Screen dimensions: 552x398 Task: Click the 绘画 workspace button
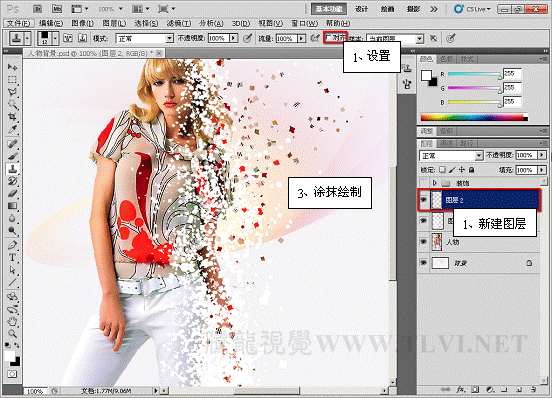[x=387, y=9]
